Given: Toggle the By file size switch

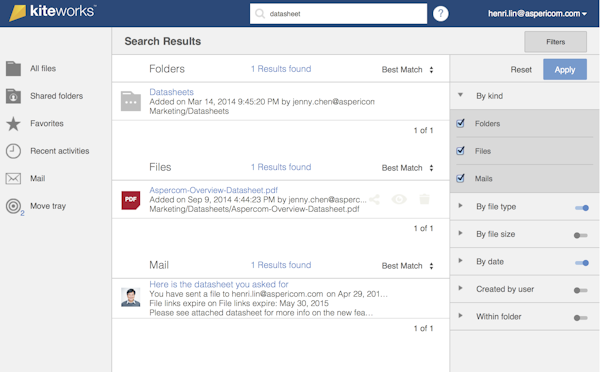Looking at the screenshot, I should coord(580,235).
